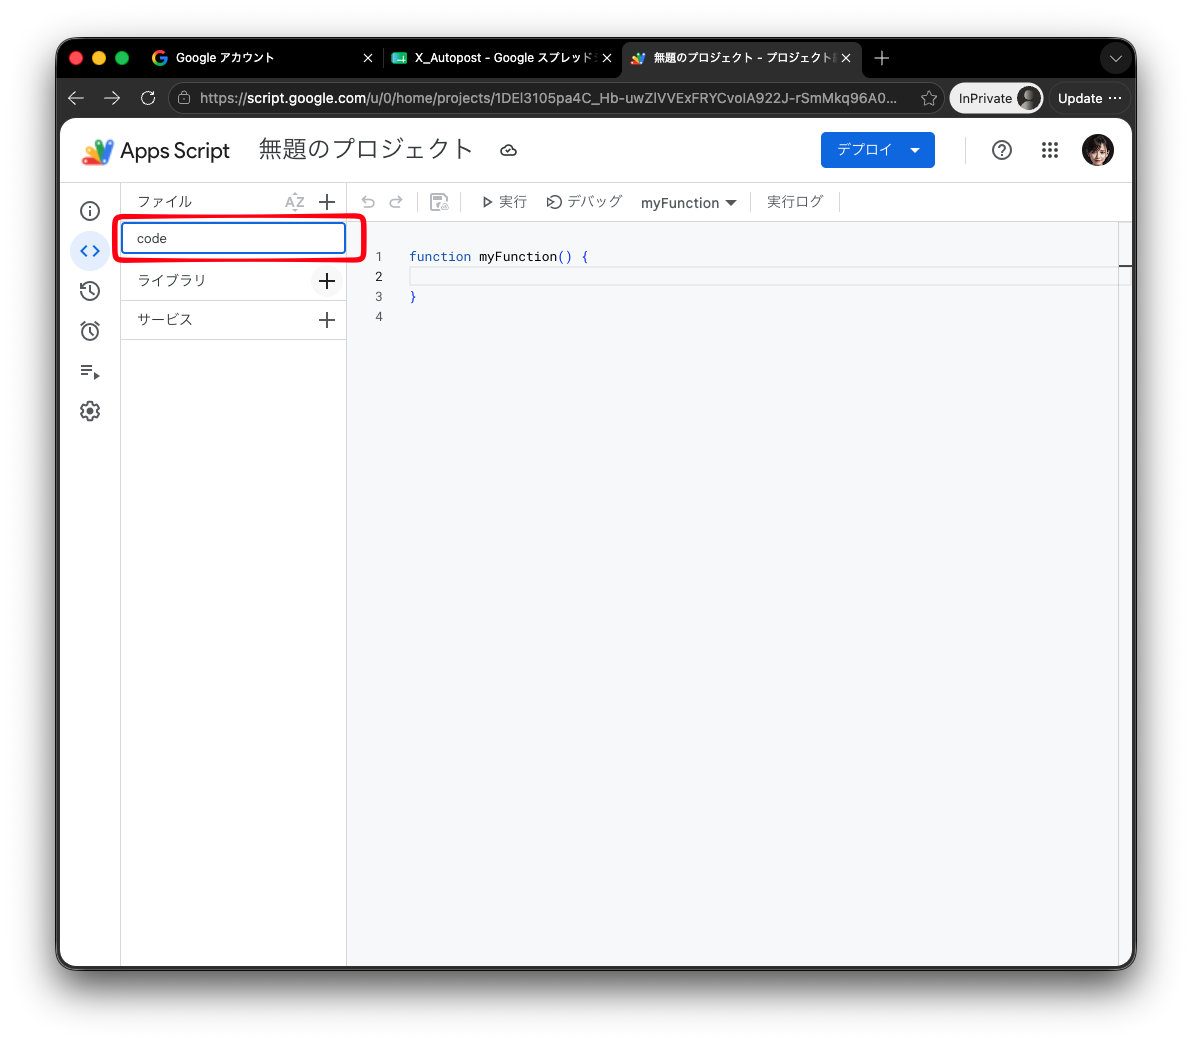Select the Editor code brackets icon
This screenshot has width=1192, height=1044.
[x=90, y=251]
